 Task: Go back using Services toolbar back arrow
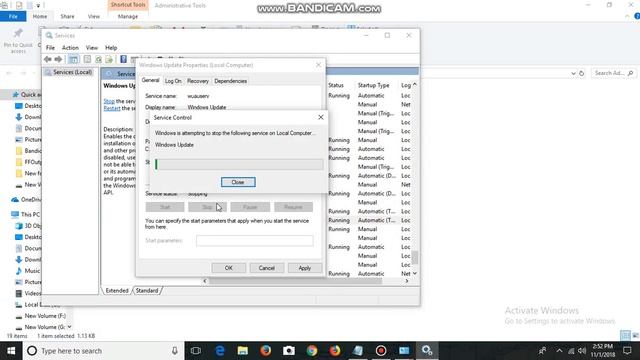coord(48,60)
